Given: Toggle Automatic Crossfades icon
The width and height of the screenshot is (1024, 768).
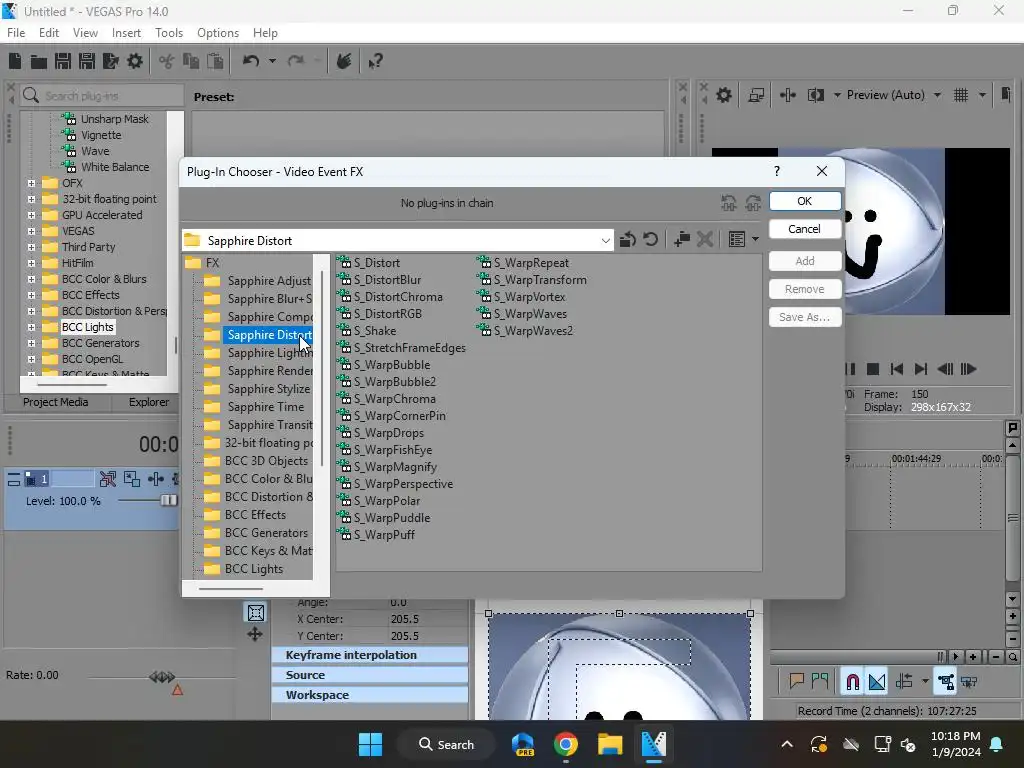Looking at the screenshot, I should coord(877,682).
